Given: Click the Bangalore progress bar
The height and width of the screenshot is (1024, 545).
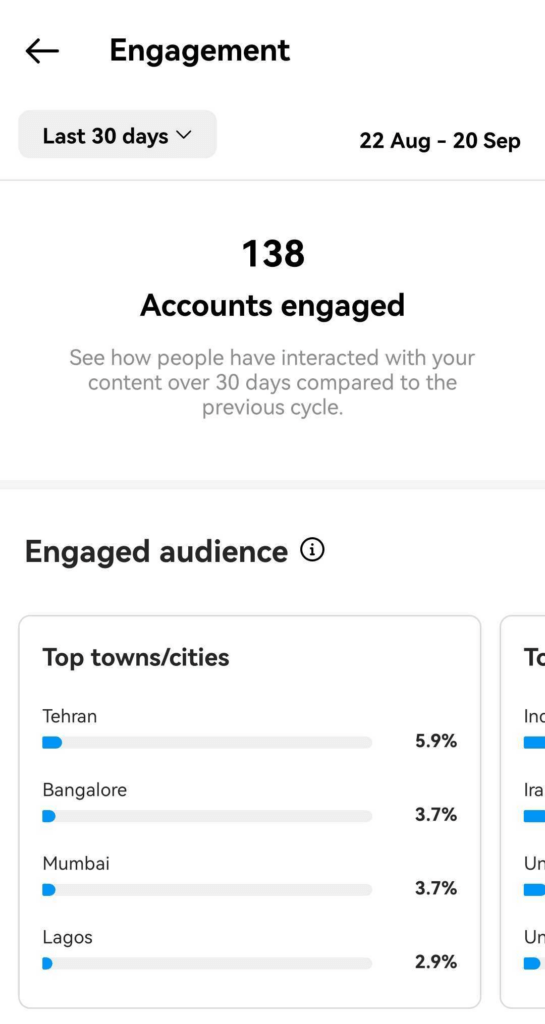Looking at the screenshot, I should pos(207,816).
